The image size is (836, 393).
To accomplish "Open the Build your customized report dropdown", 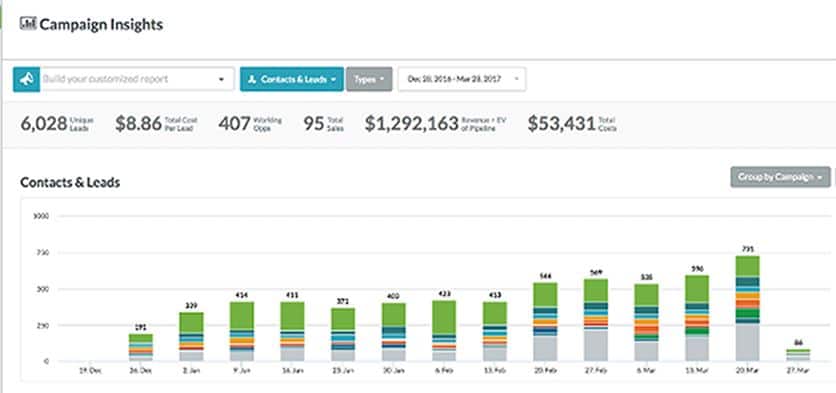I will (137, 79).
